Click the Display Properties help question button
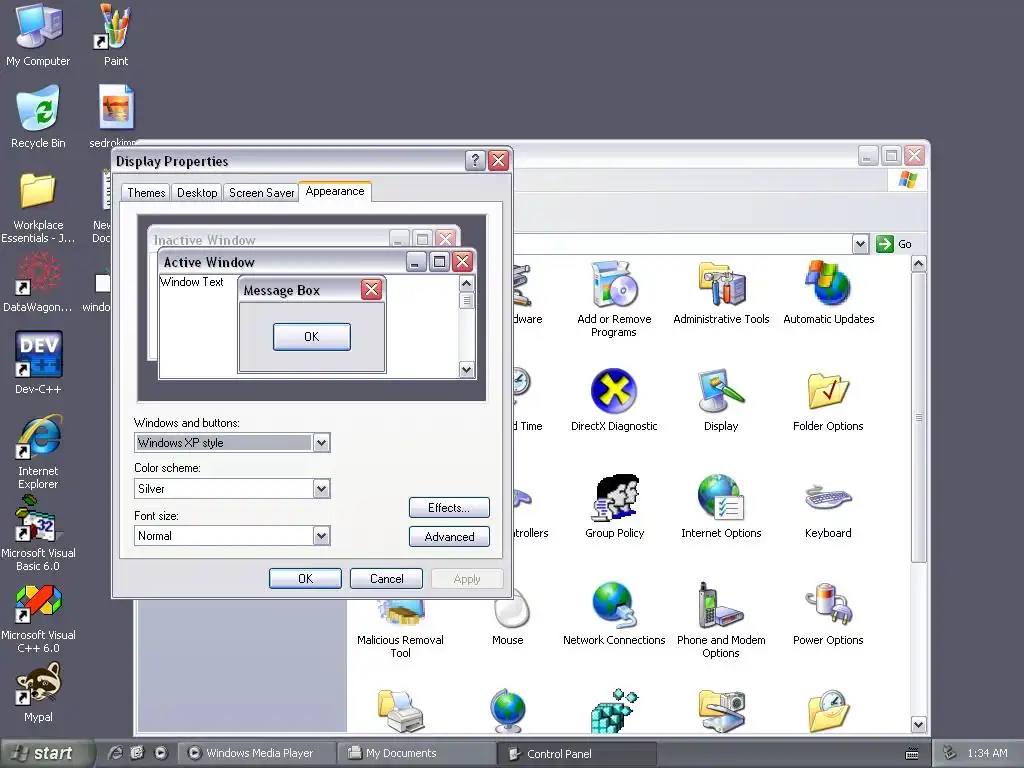 (x=475, y=161)
